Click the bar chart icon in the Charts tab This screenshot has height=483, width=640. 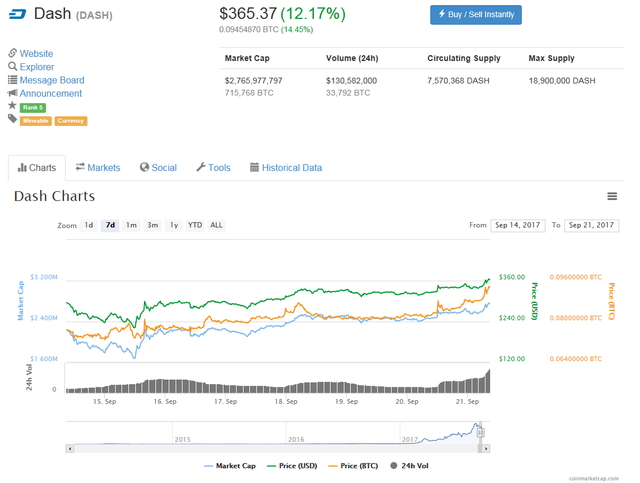[22, 168]
